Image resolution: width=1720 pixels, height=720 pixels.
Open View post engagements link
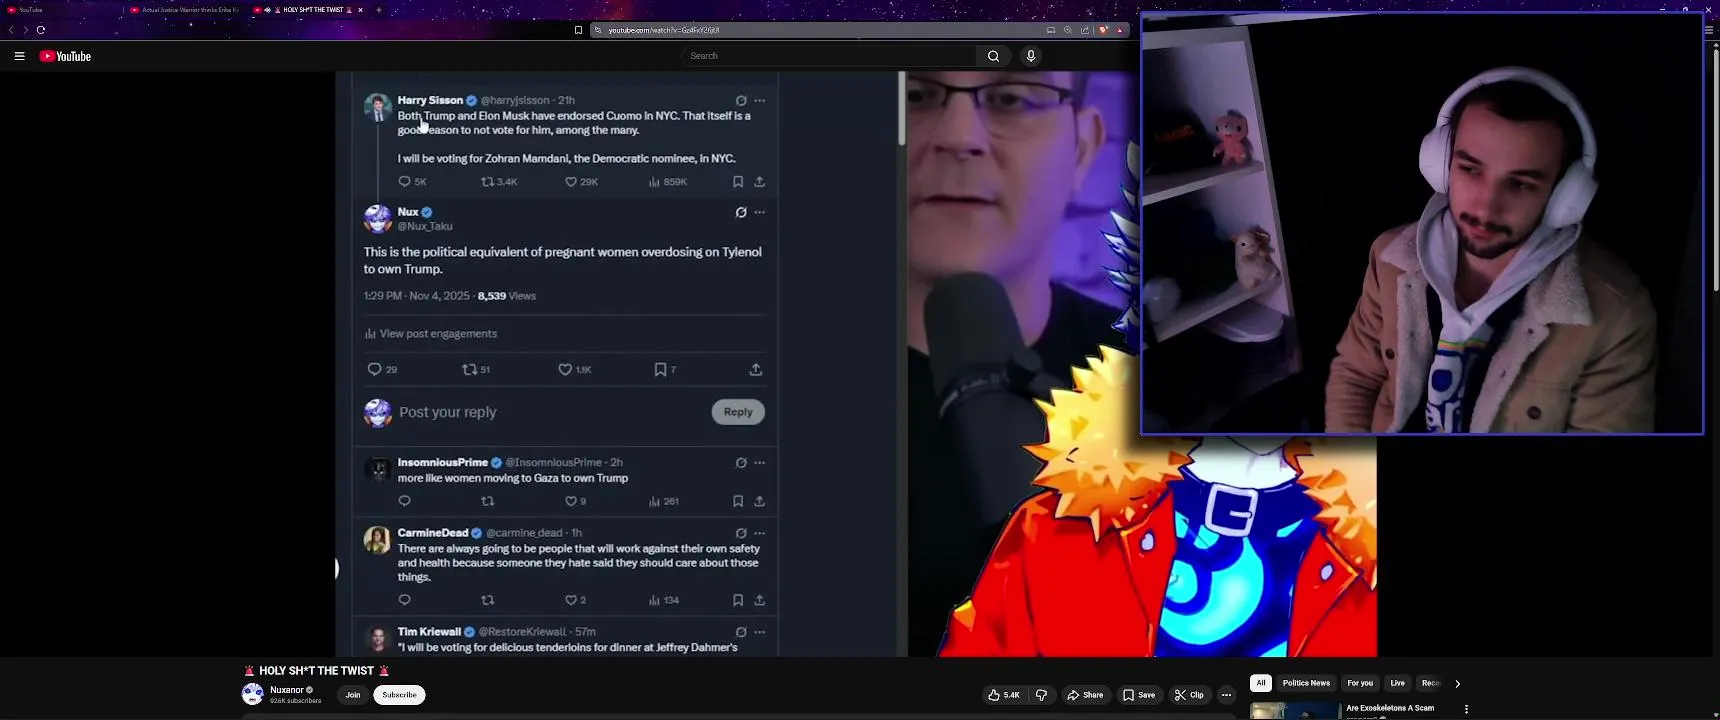click(x=431, y=334)
